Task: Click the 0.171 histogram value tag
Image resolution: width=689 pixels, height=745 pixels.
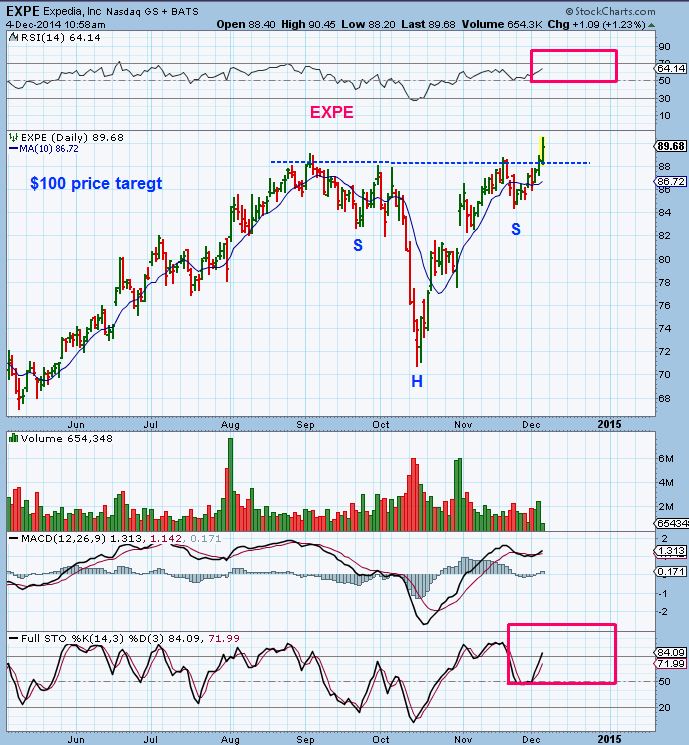Action: coord(671,572)
